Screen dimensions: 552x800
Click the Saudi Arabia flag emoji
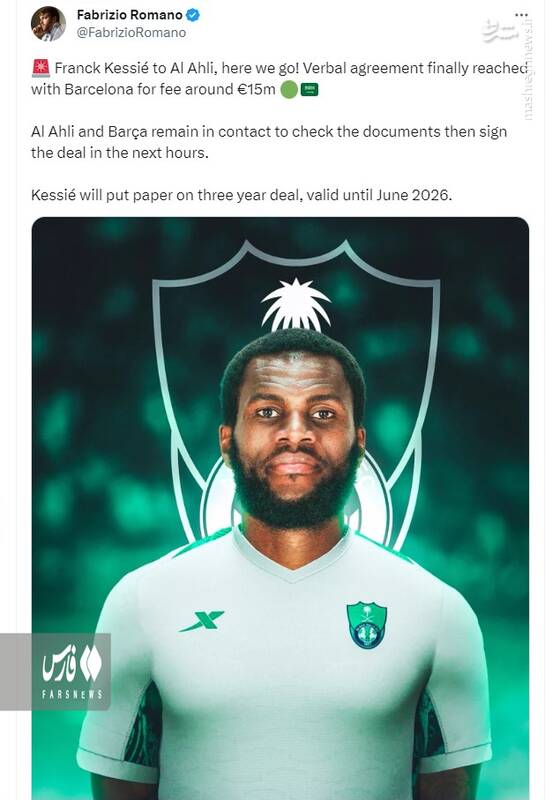(309, 90)
